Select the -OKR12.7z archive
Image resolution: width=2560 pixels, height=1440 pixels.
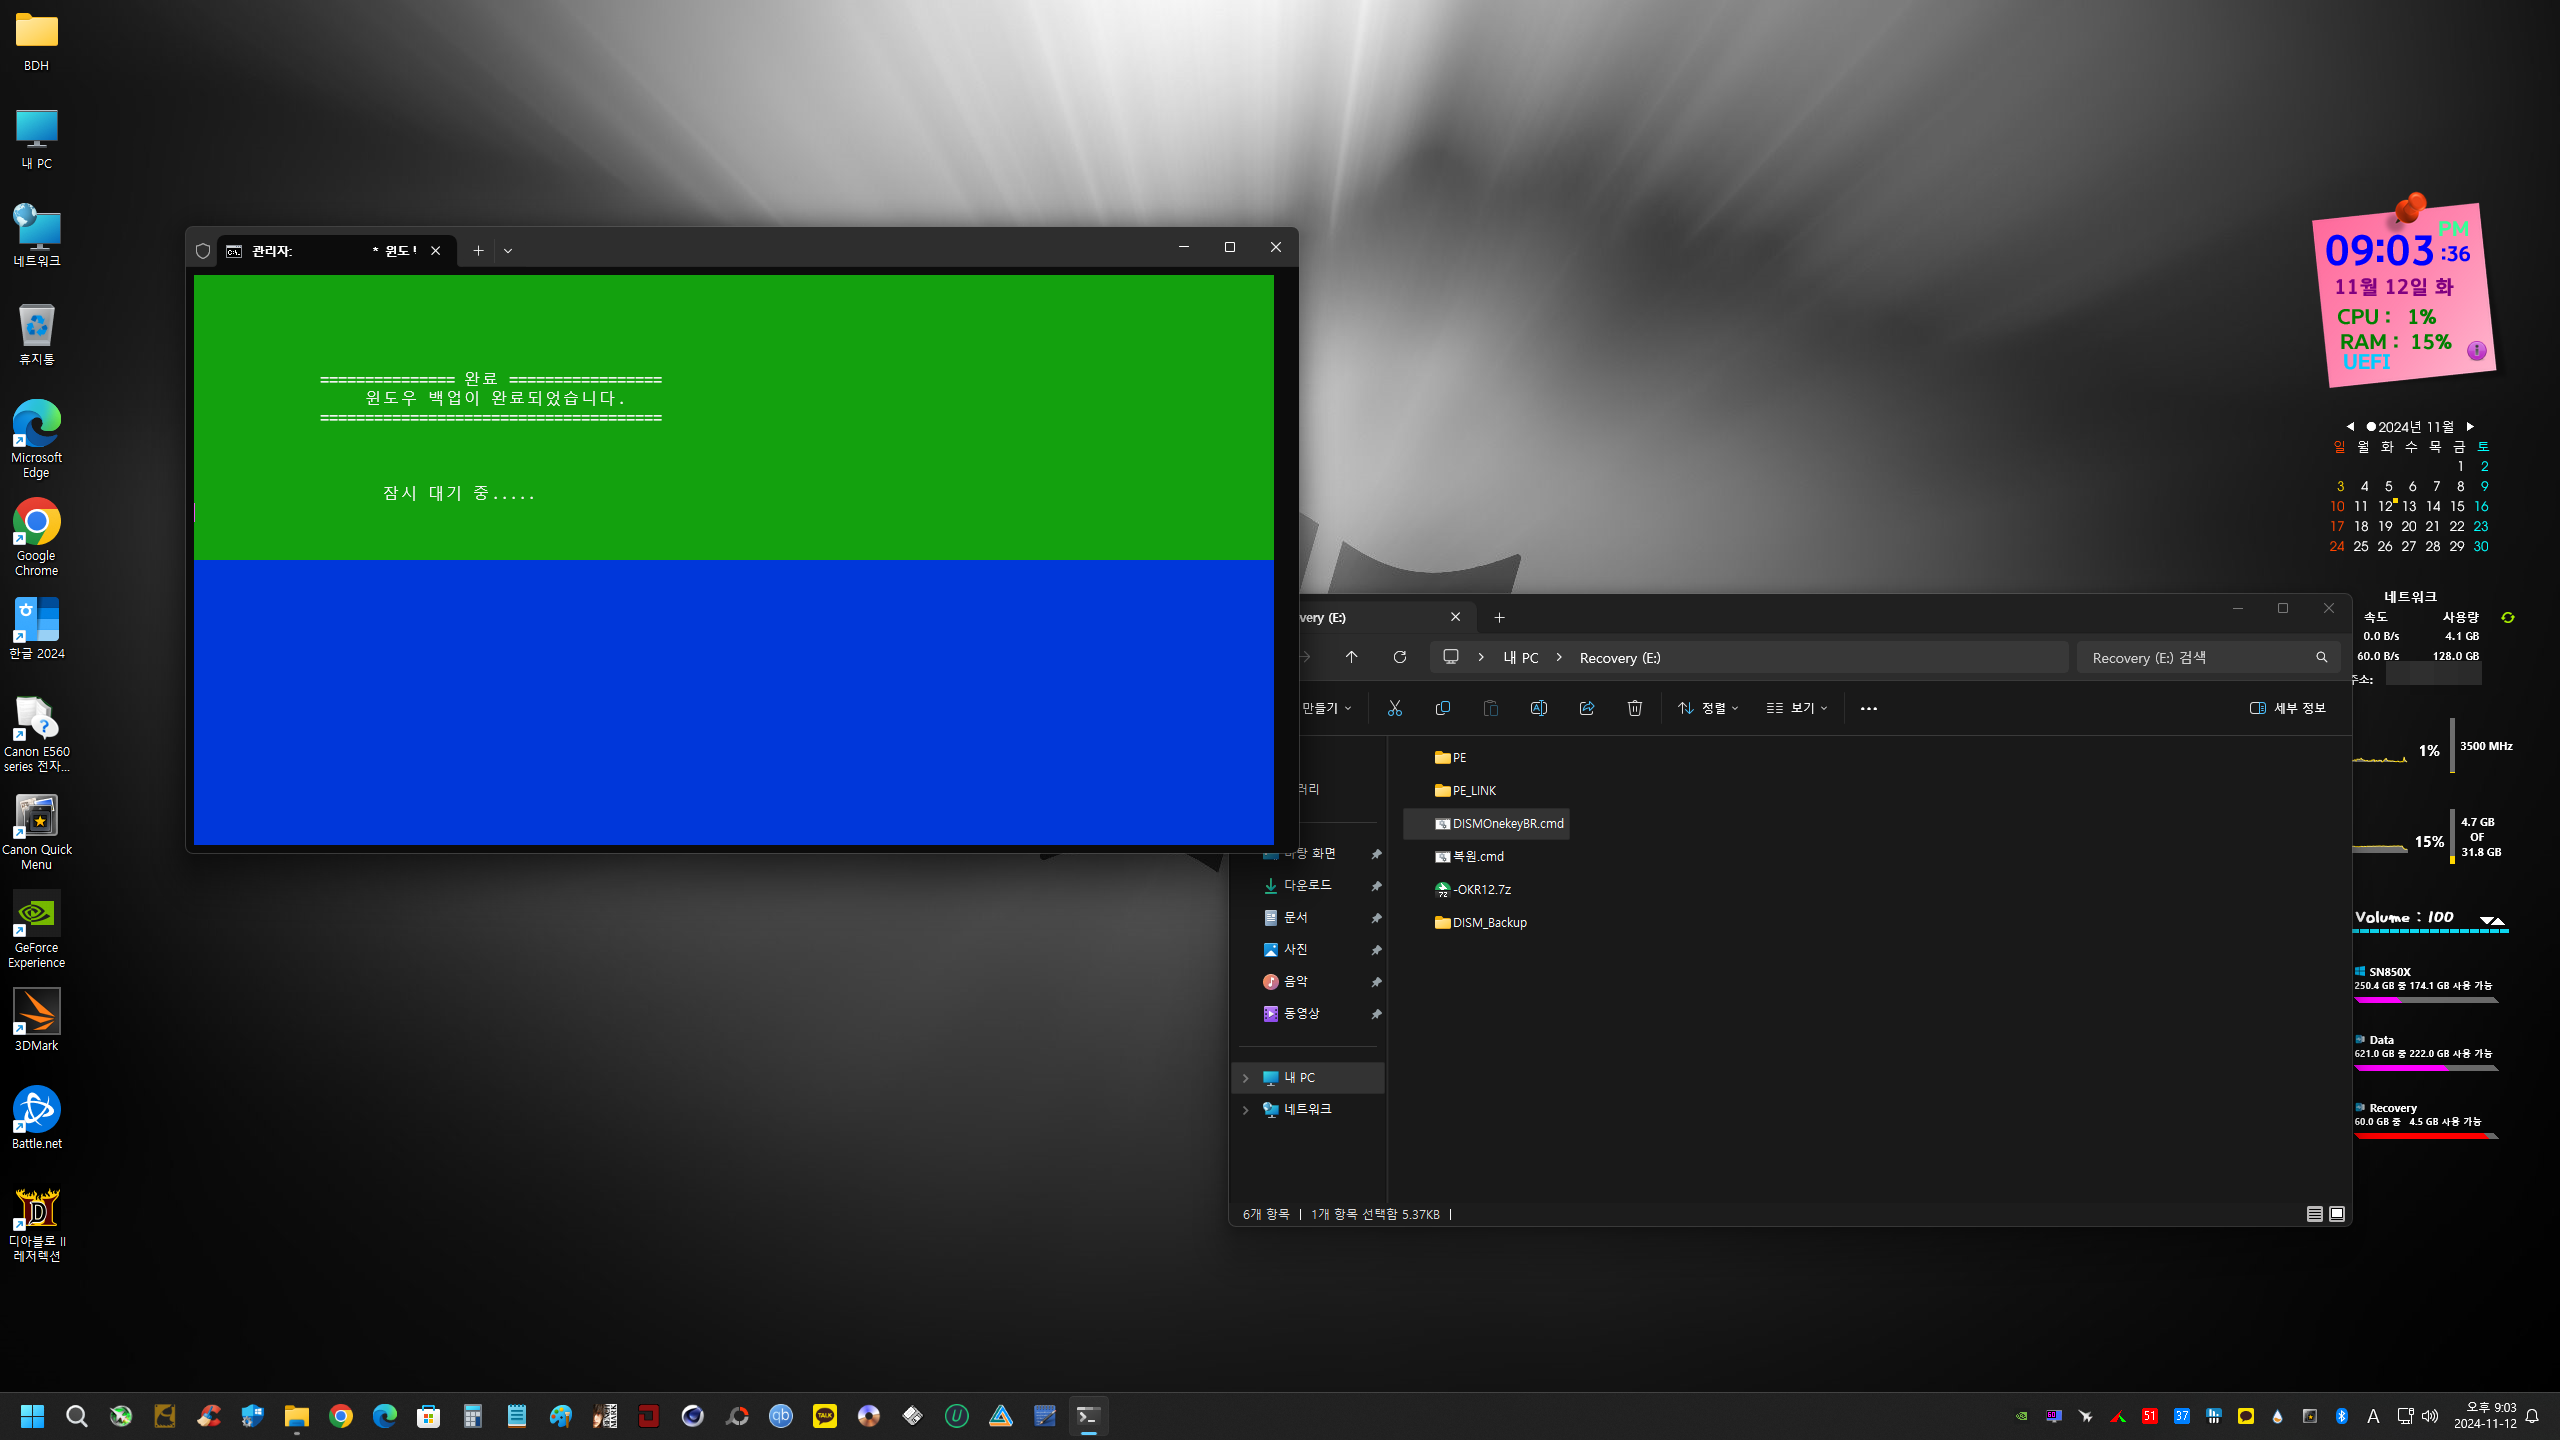[1472, 890]
